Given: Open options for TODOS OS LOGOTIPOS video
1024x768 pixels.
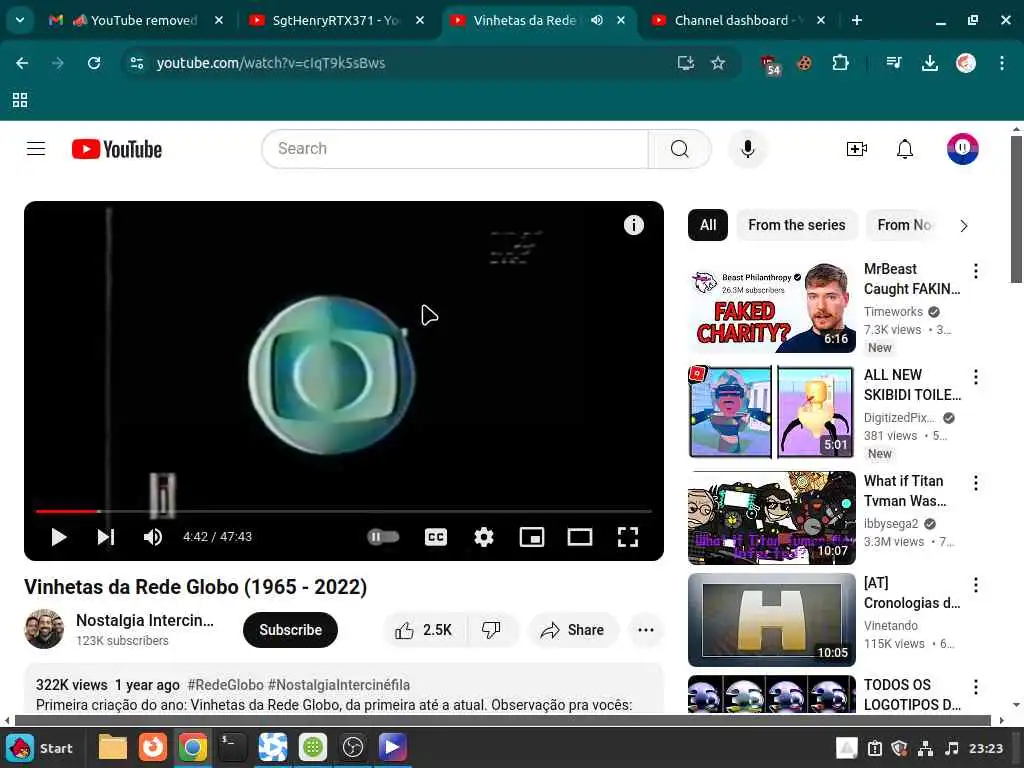Looking at the screenshot, I should coord(976,686).
